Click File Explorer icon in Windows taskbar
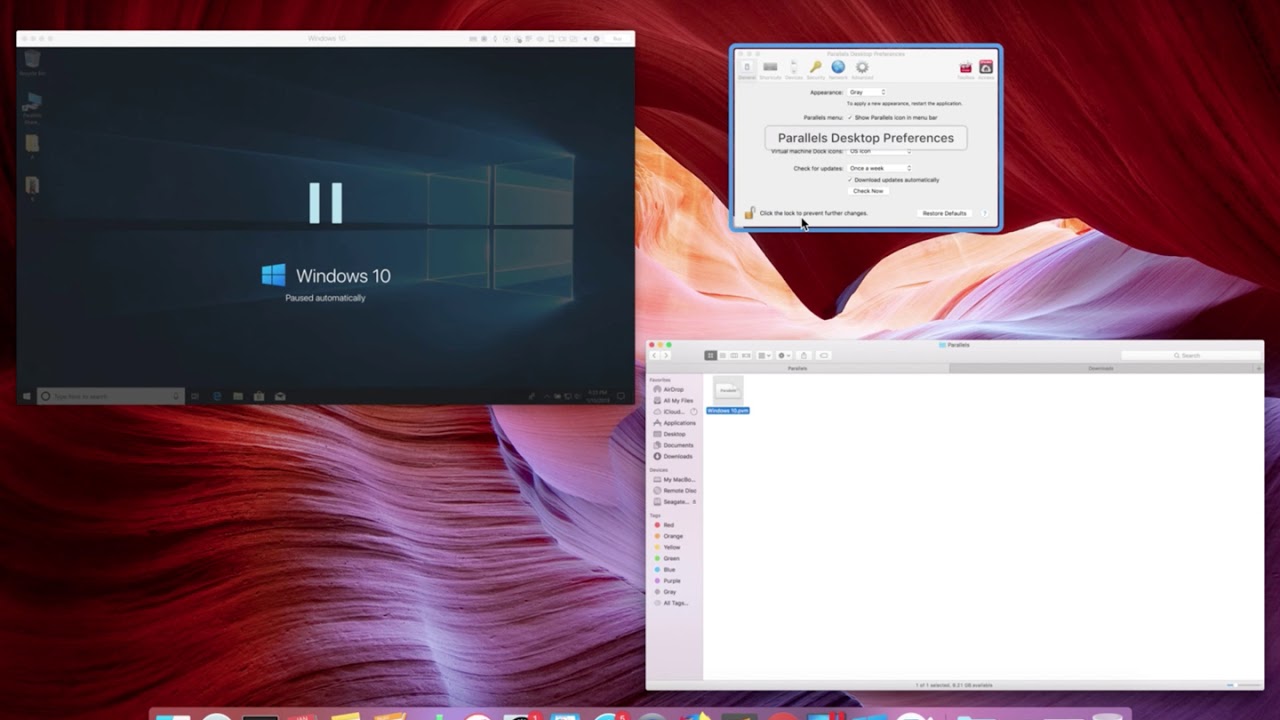1280x720 pixels. pyautogui.click(x=238, y=397)
